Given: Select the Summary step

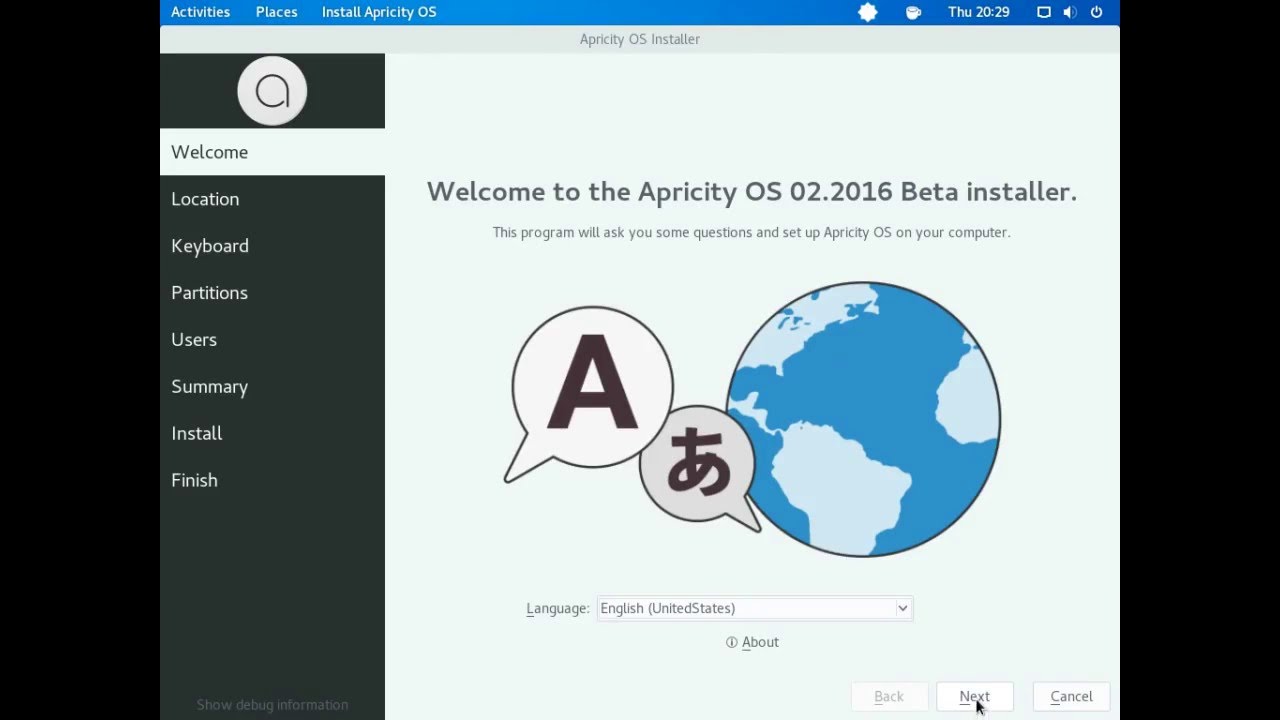Looking at the screenshot, I should pyautogui.click(x=272, y=387).
